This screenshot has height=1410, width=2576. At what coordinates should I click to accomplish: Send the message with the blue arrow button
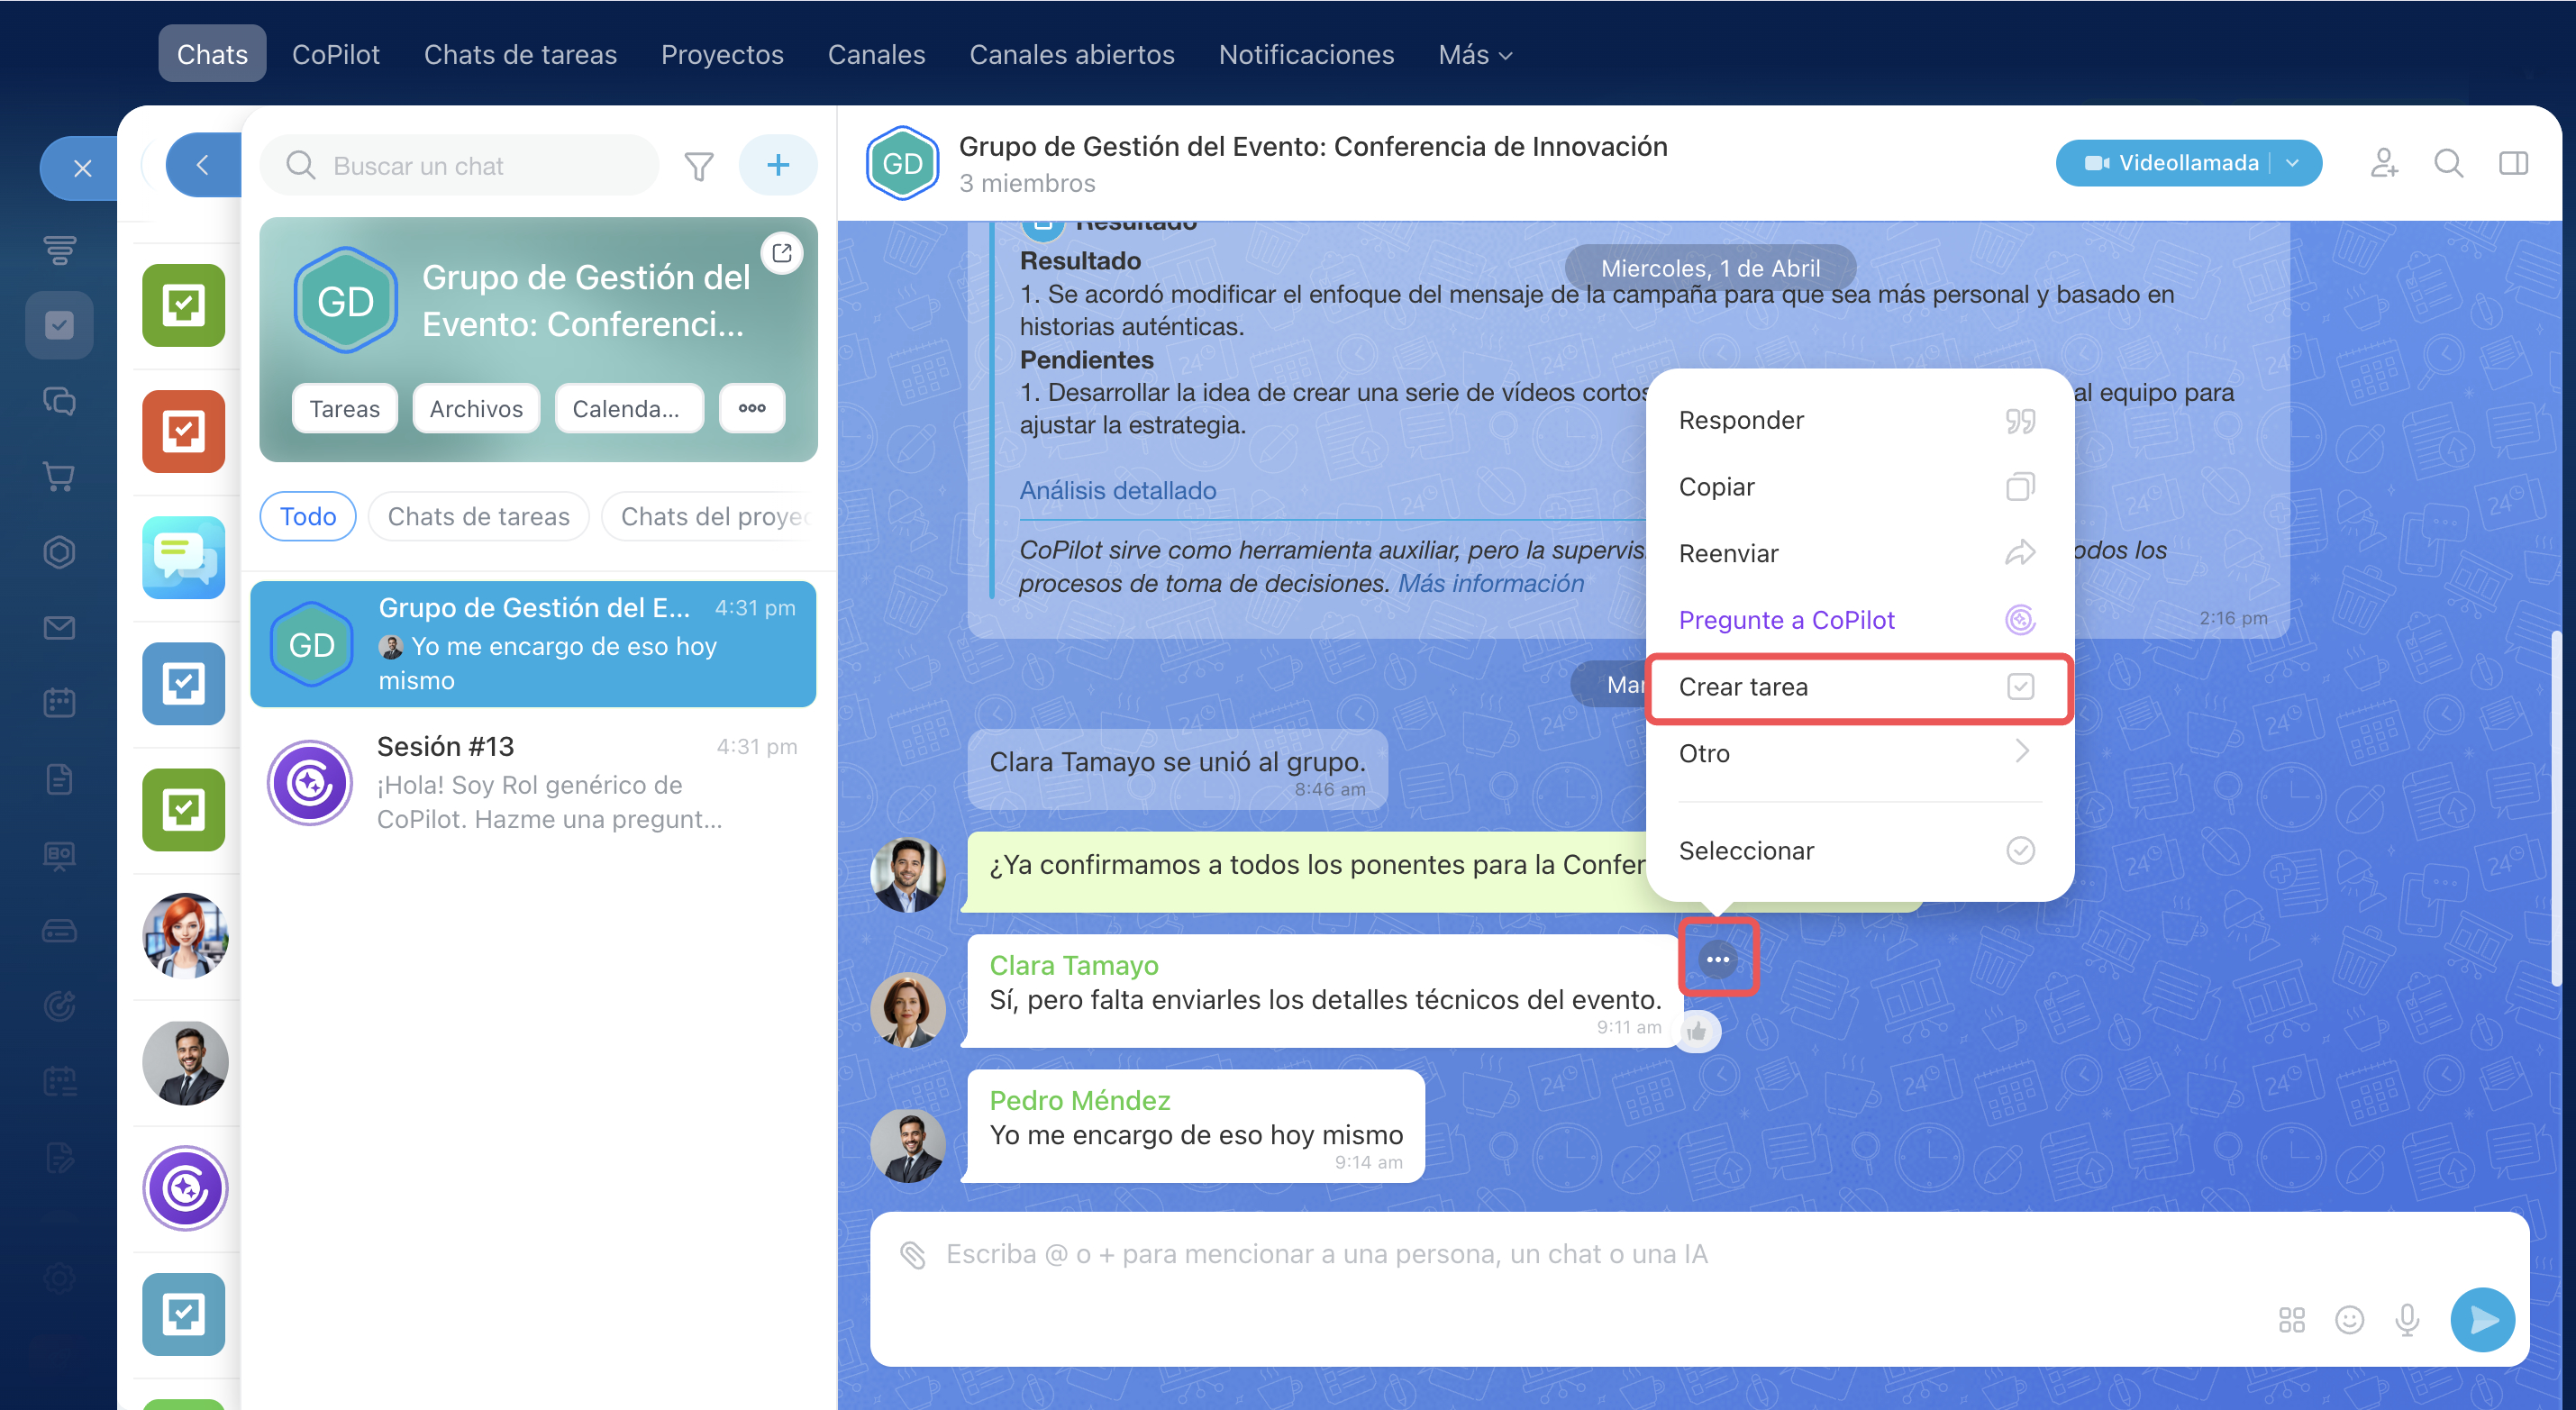[2482, 1320]
